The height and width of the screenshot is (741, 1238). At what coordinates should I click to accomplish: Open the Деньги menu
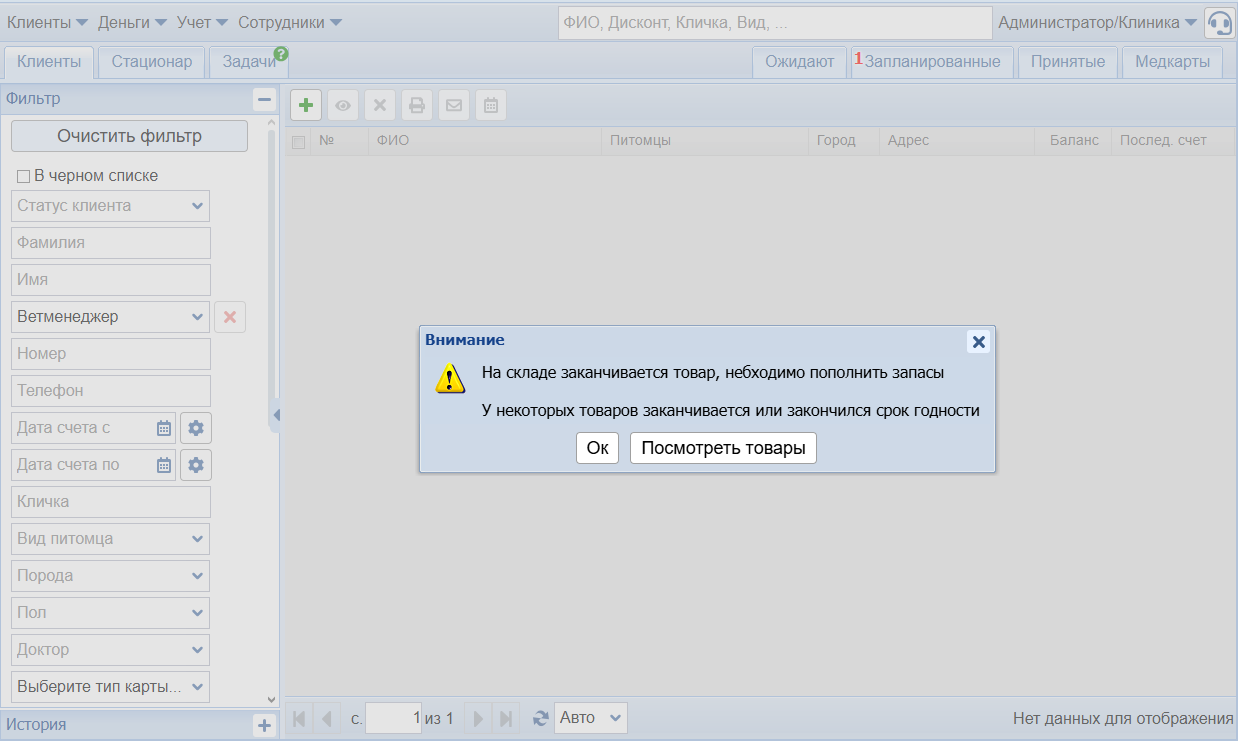(x=132, y=22)
